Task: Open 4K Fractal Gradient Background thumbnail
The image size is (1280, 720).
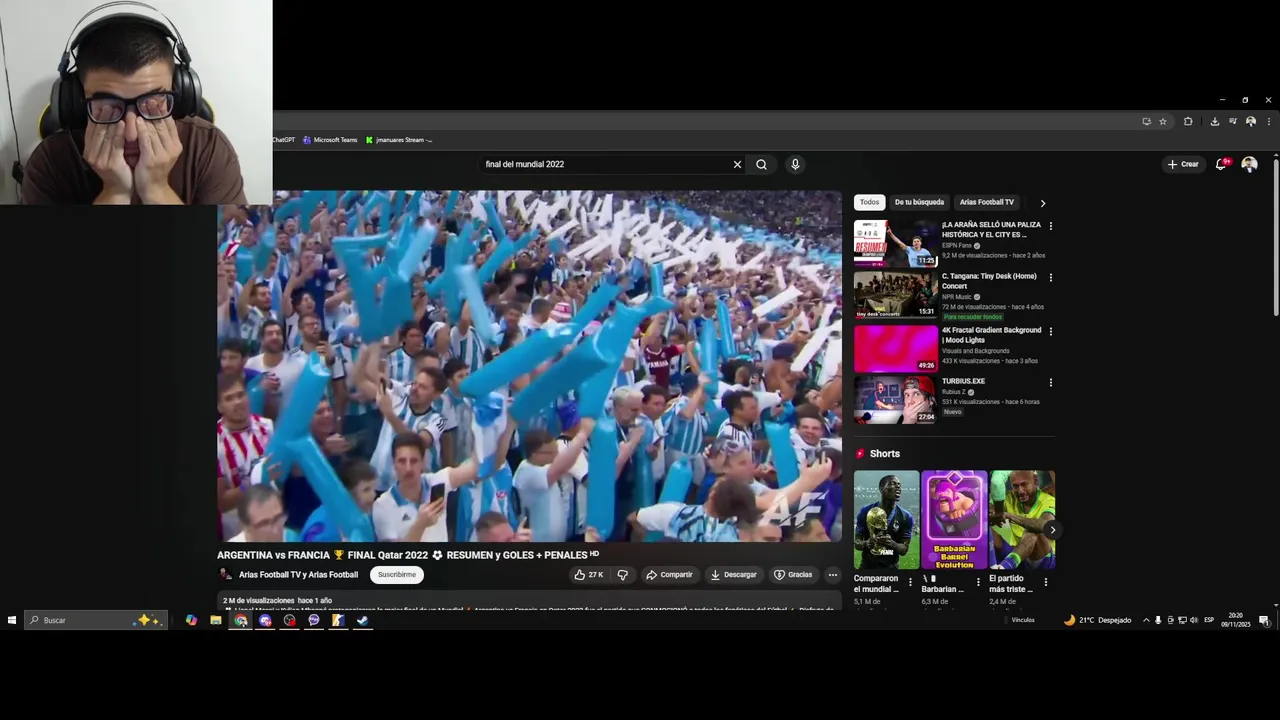Action: 896,348
